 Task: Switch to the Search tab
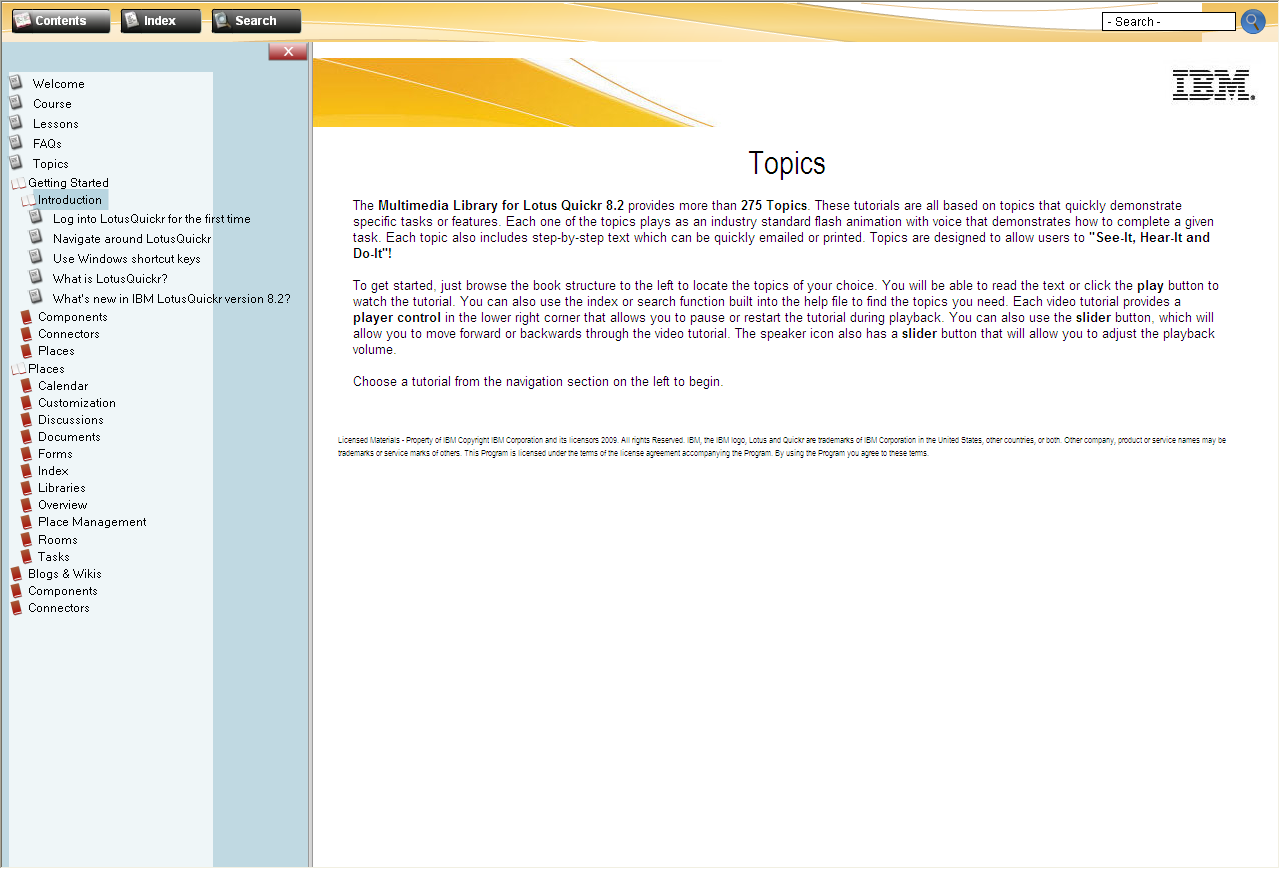pyautogui.click(x=256, y=21)
